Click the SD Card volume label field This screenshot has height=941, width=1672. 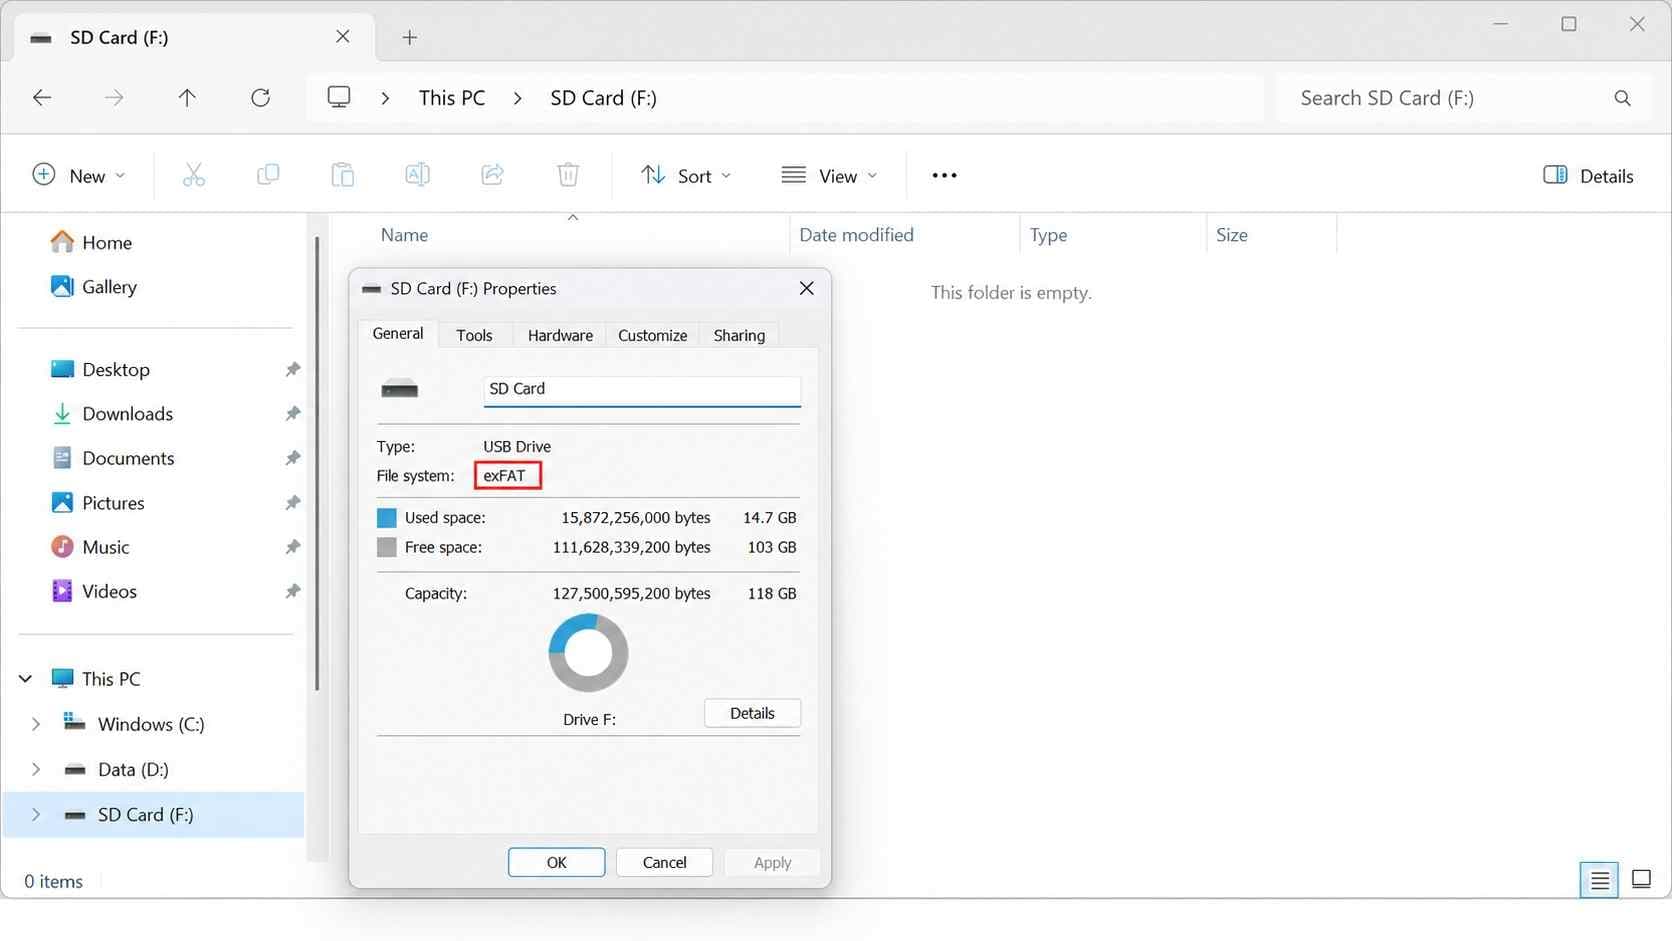click(642, 390)
